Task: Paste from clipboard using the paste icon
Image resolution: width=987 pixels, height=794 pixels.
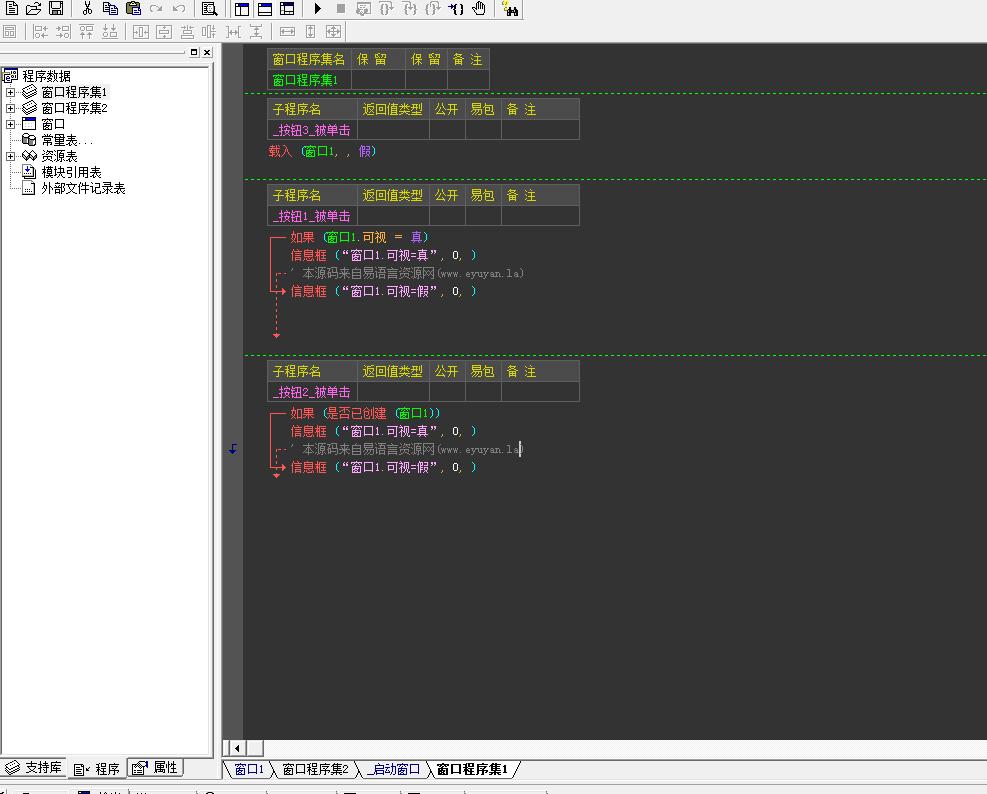Action: pos(133,8)
